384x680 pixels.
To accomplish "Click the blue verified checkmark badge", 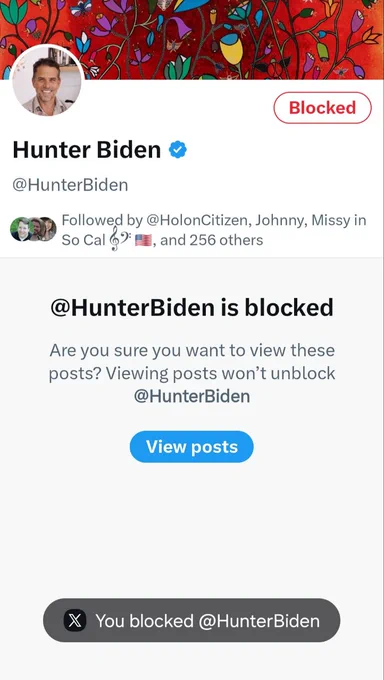I will (177, 150).
